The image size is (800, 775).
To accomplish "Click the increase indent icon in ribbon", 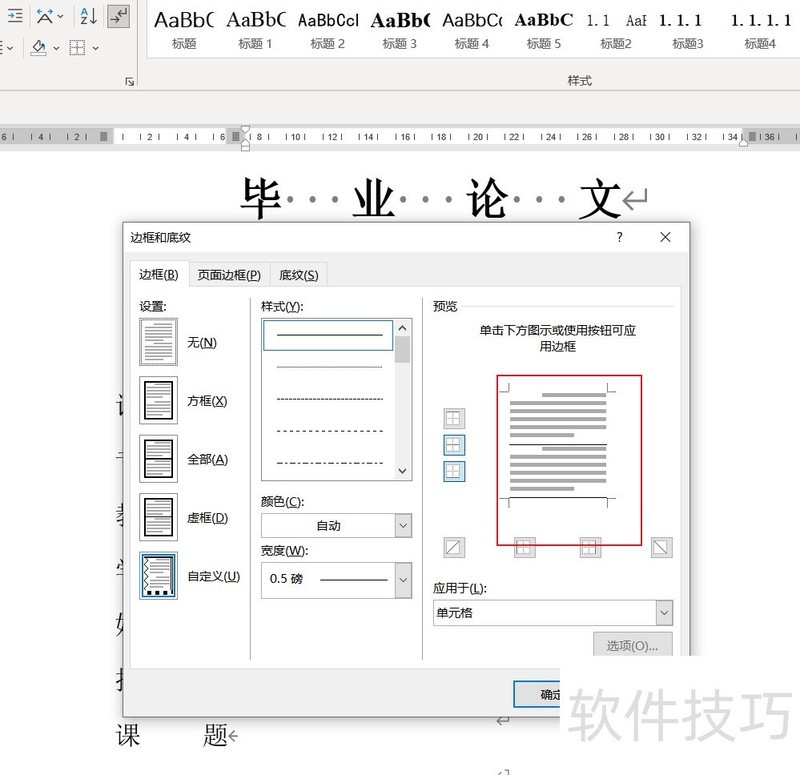I will pos(15,16).
